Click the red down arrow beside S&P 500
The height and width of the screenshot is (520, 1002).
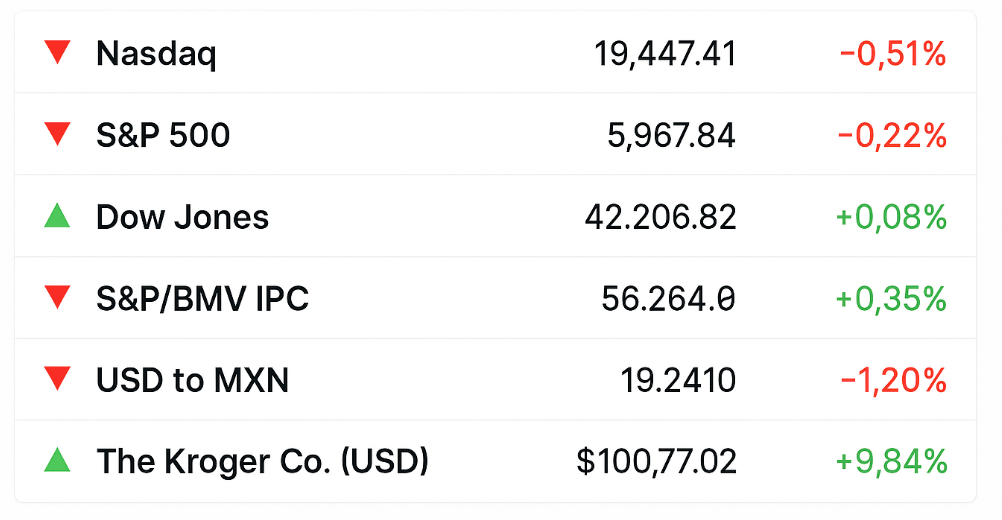(57, 134)
